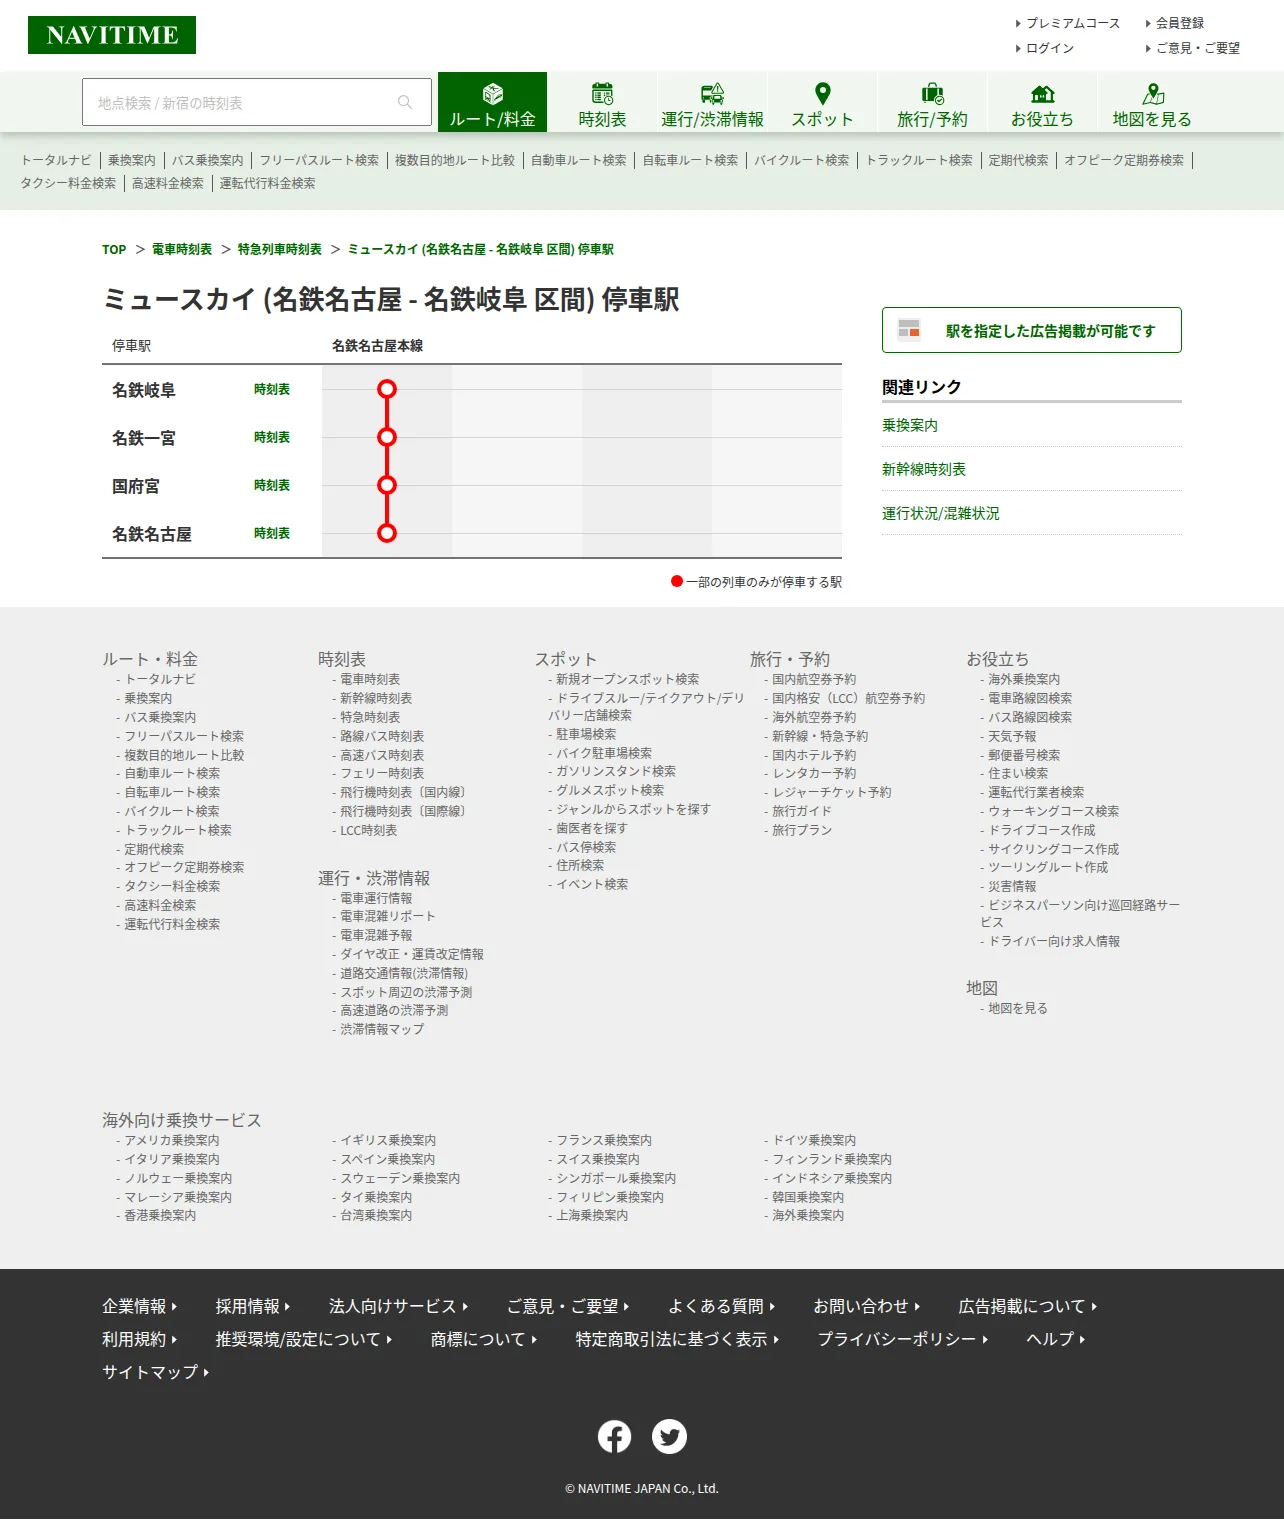Open 乗換案内 related link
This screenshot has width=1284, height=1520.
910,425
